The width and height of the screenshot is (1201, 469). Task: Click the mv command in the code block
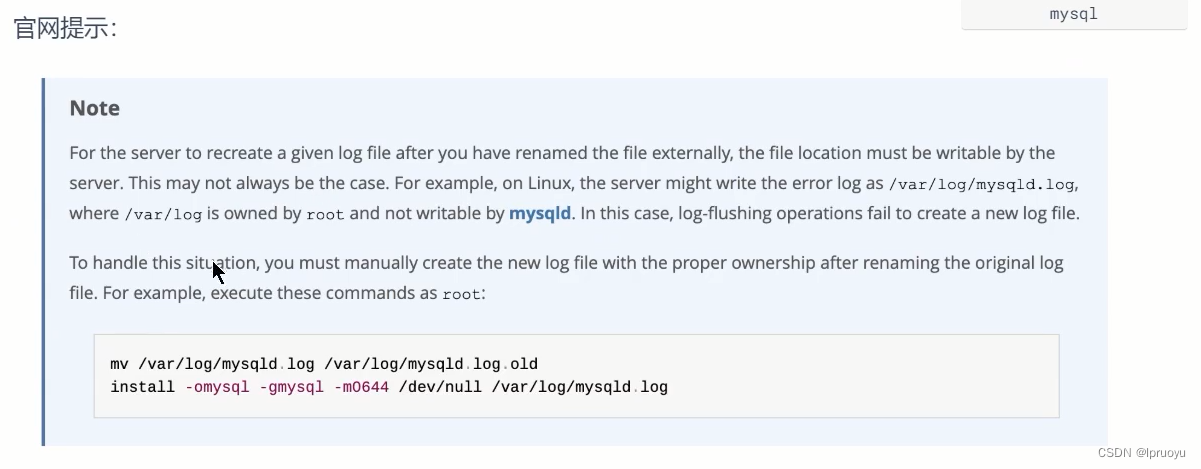tap(119, 364)
